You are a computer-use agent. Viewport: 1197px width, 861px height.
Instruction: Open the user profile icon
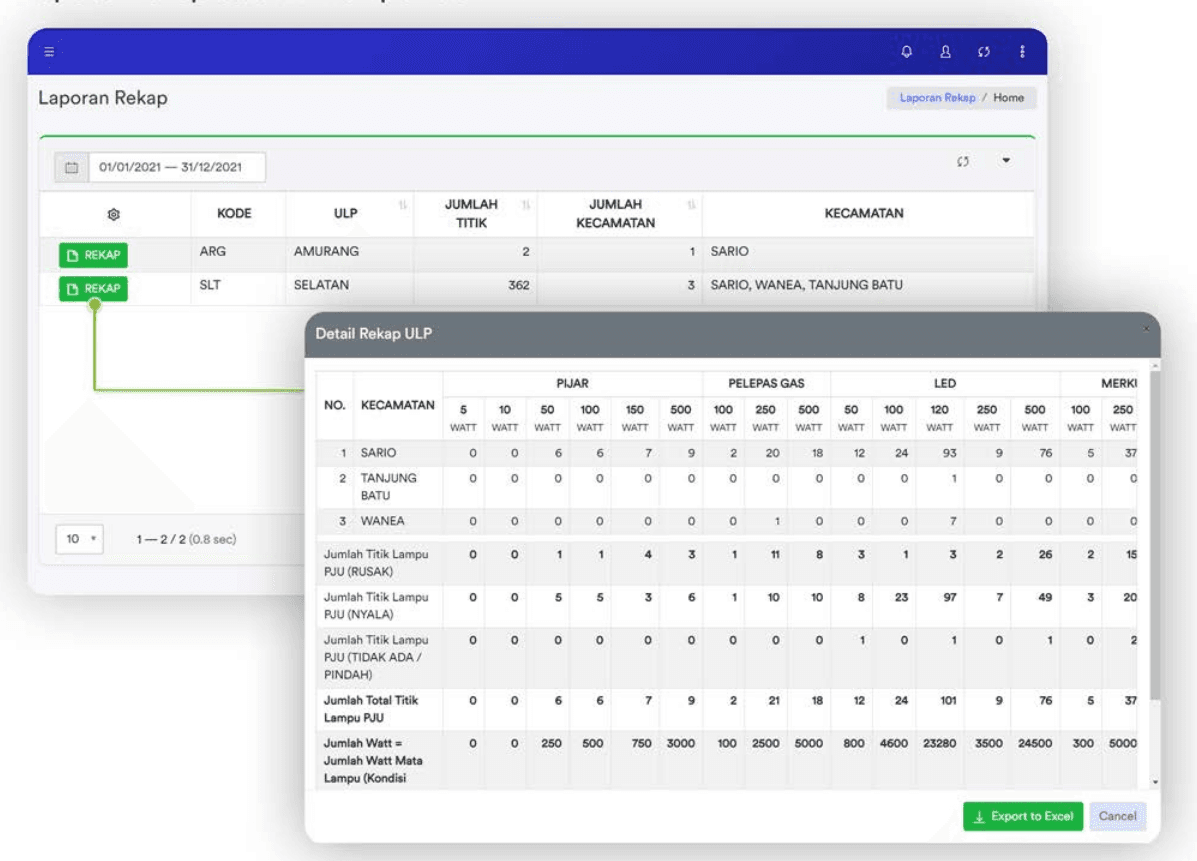[945, 52]
